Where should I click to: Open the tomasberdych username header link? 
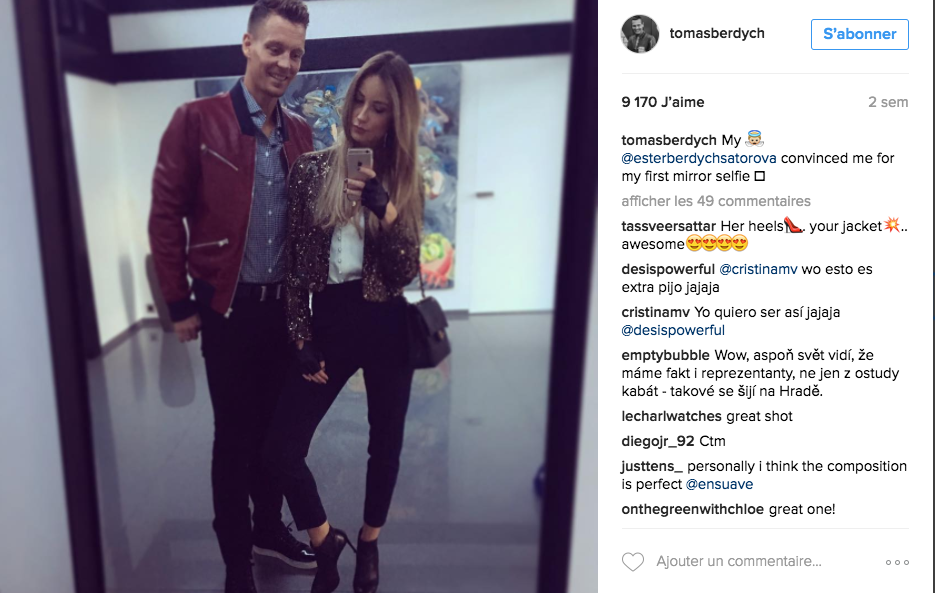(717, 33)
